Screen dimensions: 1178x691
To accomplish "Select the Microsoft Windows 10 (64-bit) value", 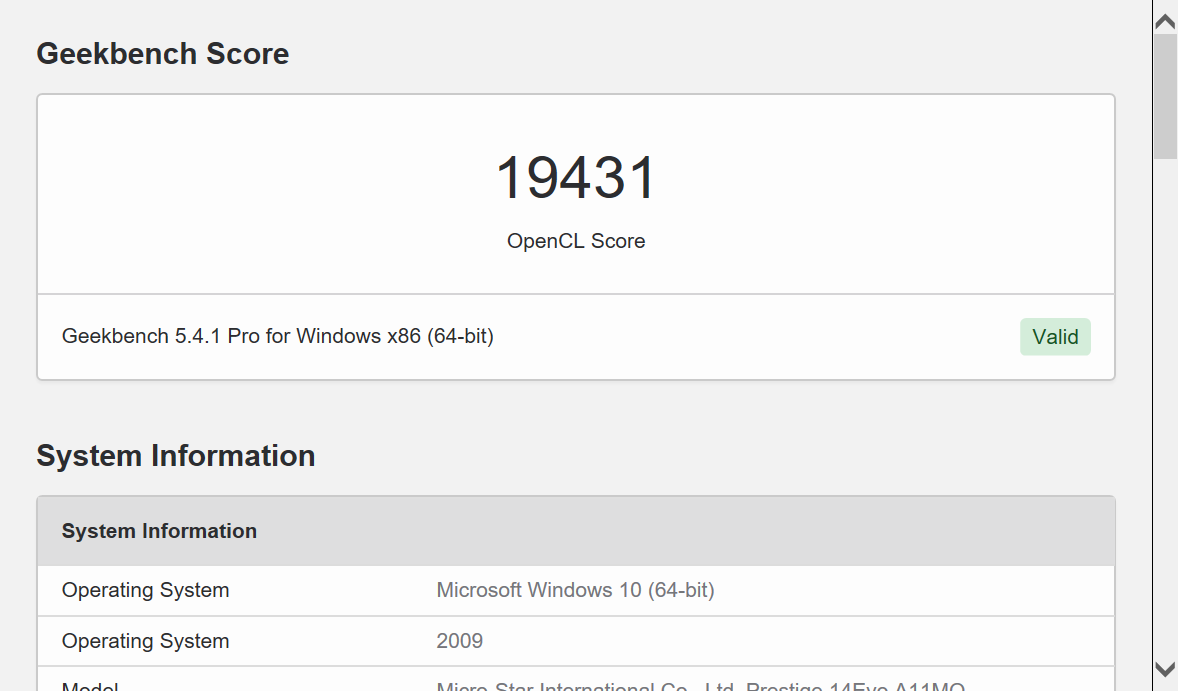I will point(575,590).
